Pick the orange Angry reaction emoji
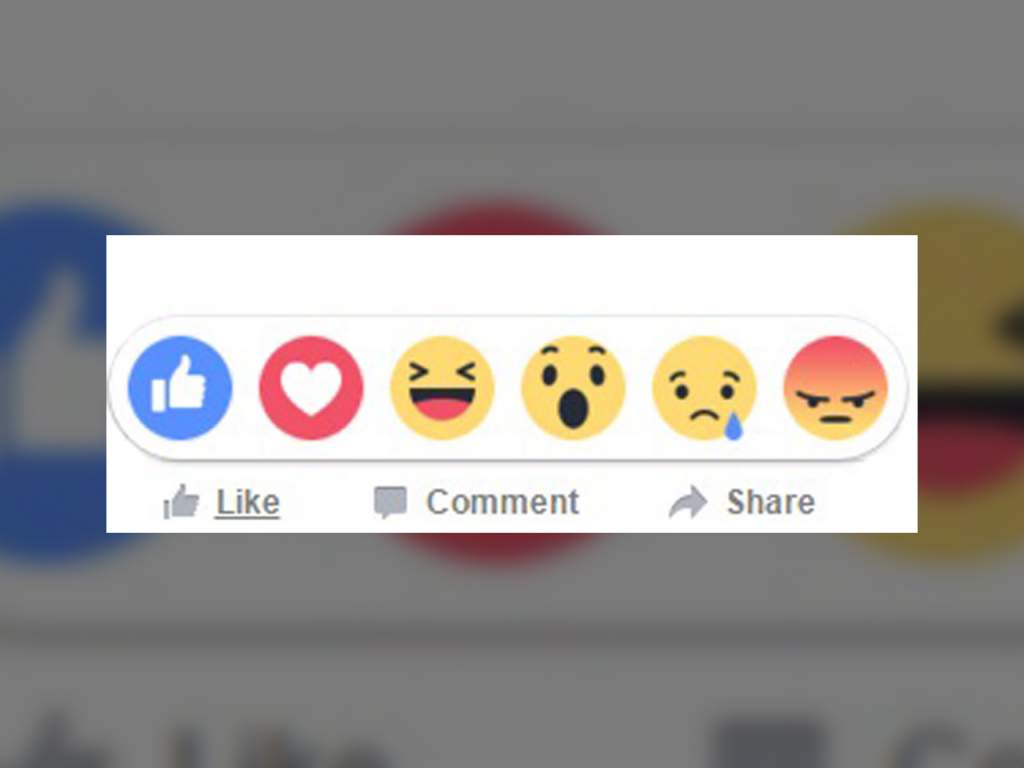The image size is (1024, 768). point(835,388)
